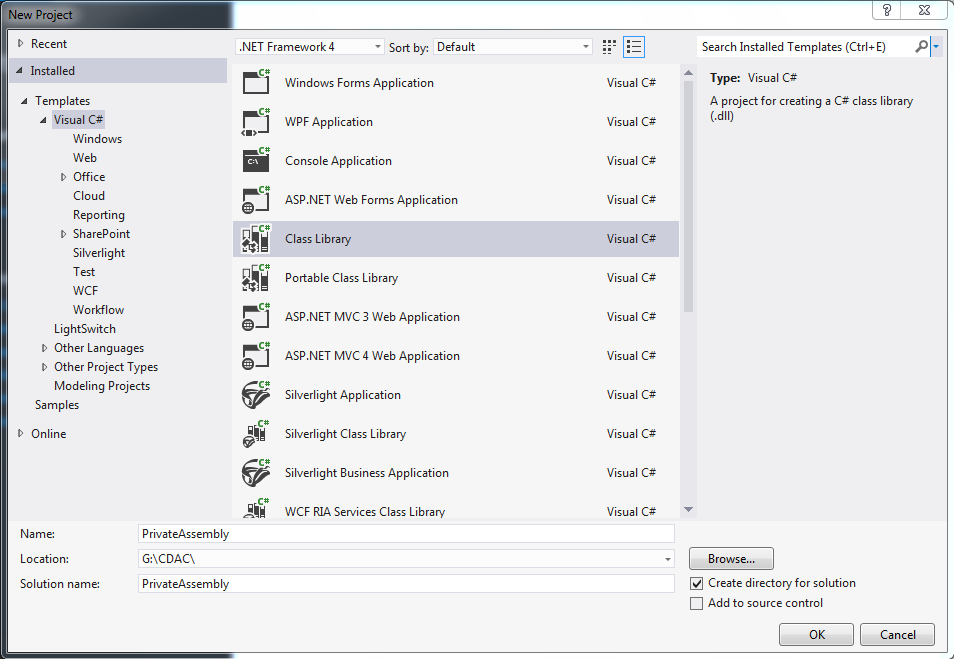Click the search magnifier icon
This screenshot has width=954, height=659.
pos(921,47)
